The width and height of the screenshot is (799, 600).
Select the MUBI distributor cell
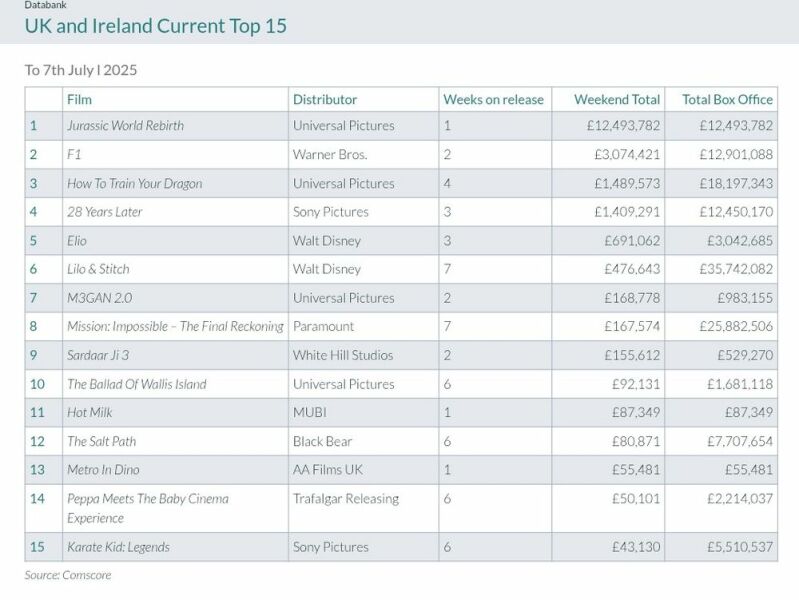point(309,412)
